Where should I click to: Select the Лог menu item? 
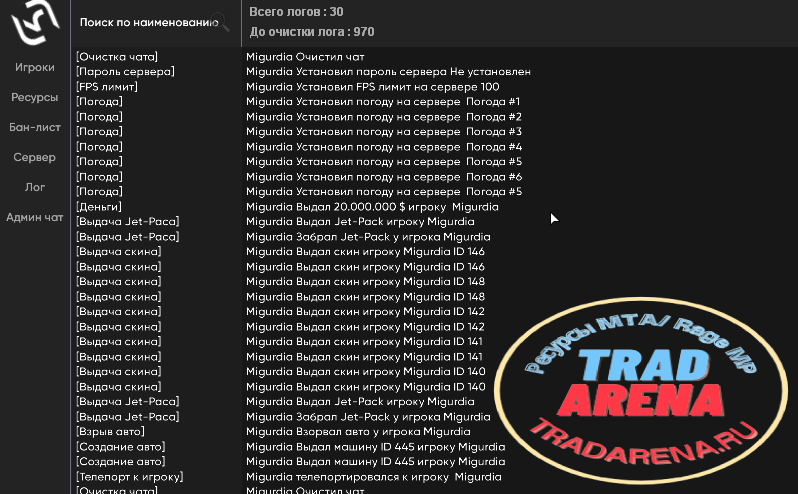click(35, 187)
